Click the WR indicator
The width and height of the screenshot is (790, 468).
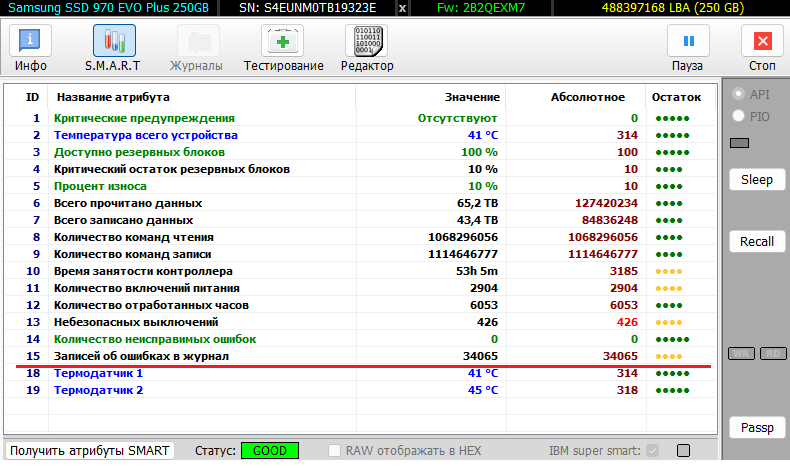pyautogui.click(x=741, y=354)
